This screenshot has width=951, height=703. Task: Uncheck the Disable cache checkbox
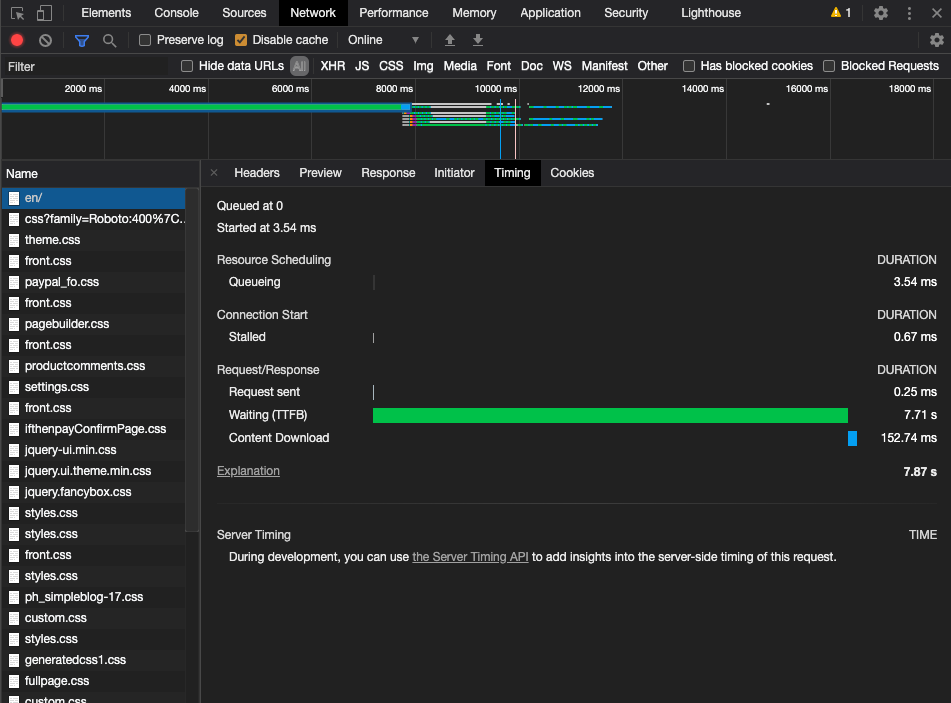[241, 40]
